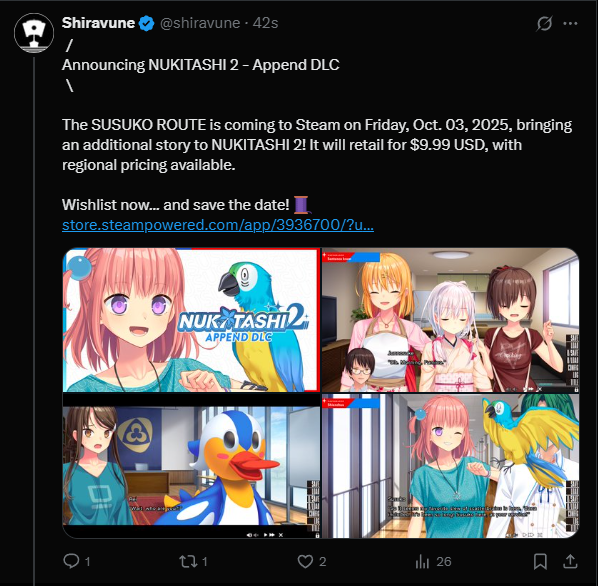598x586 pixels.
Task: Reply to the post via comment icon
Action: [71, 561]
